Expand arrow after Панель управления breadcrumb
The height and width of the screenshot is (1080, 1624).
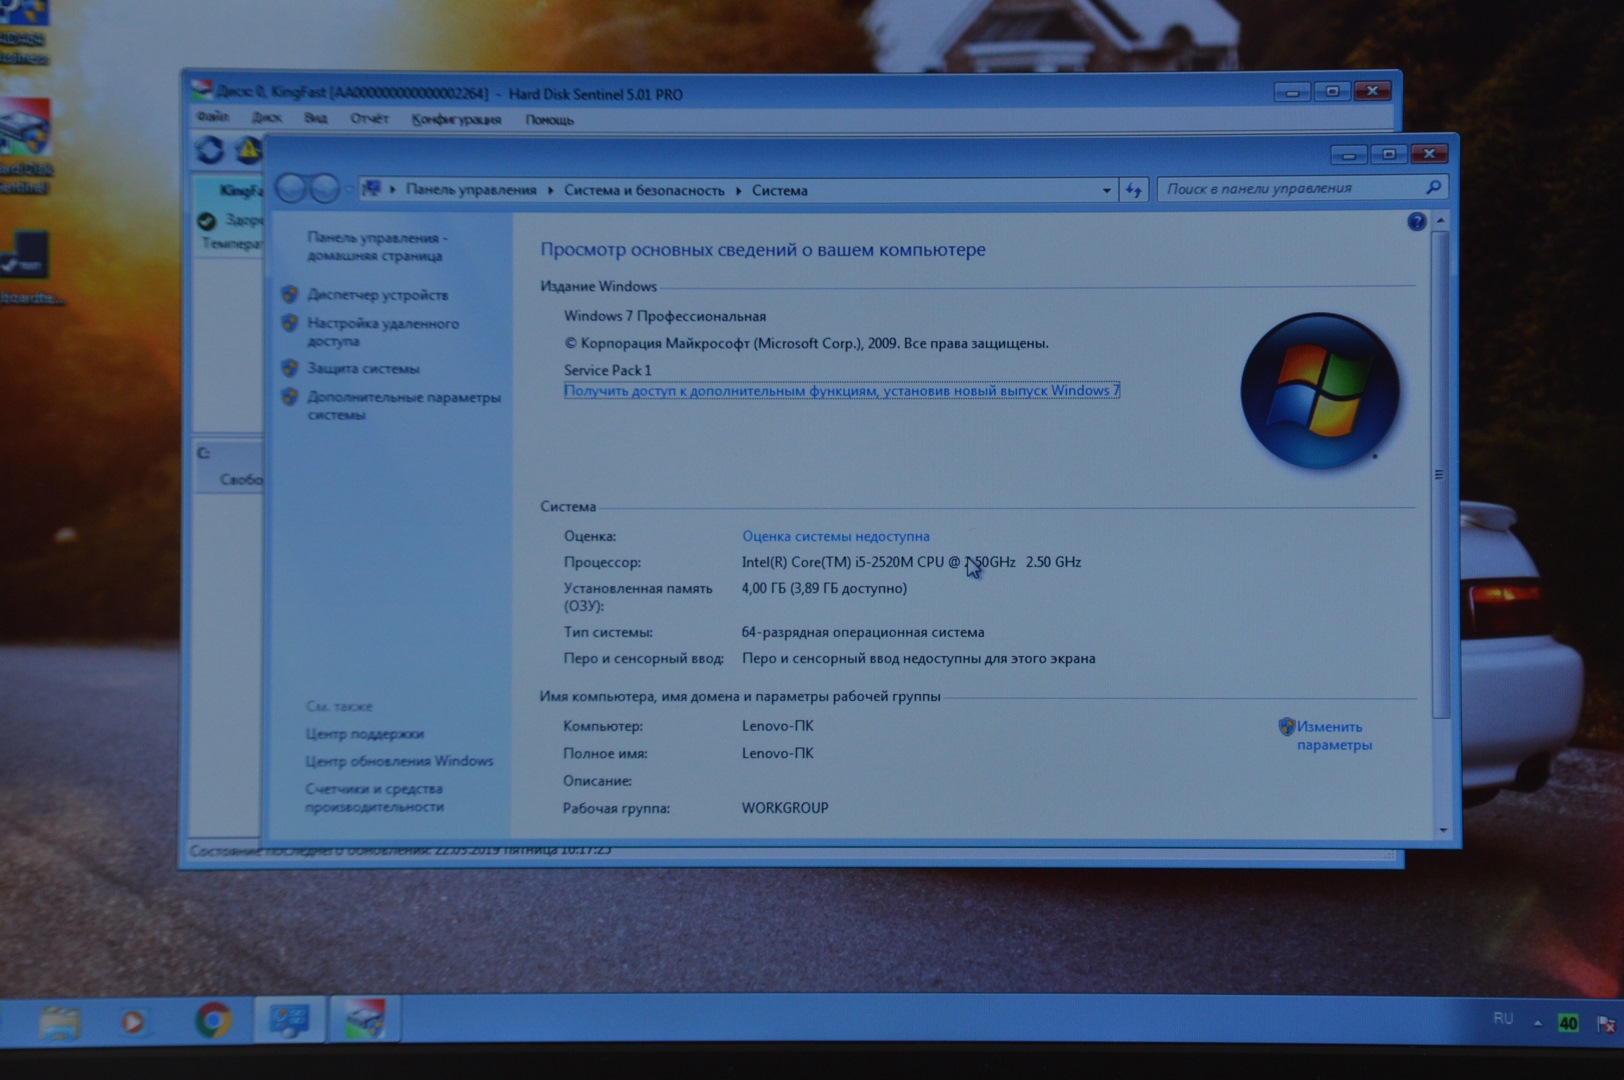(x=550, y=190)
